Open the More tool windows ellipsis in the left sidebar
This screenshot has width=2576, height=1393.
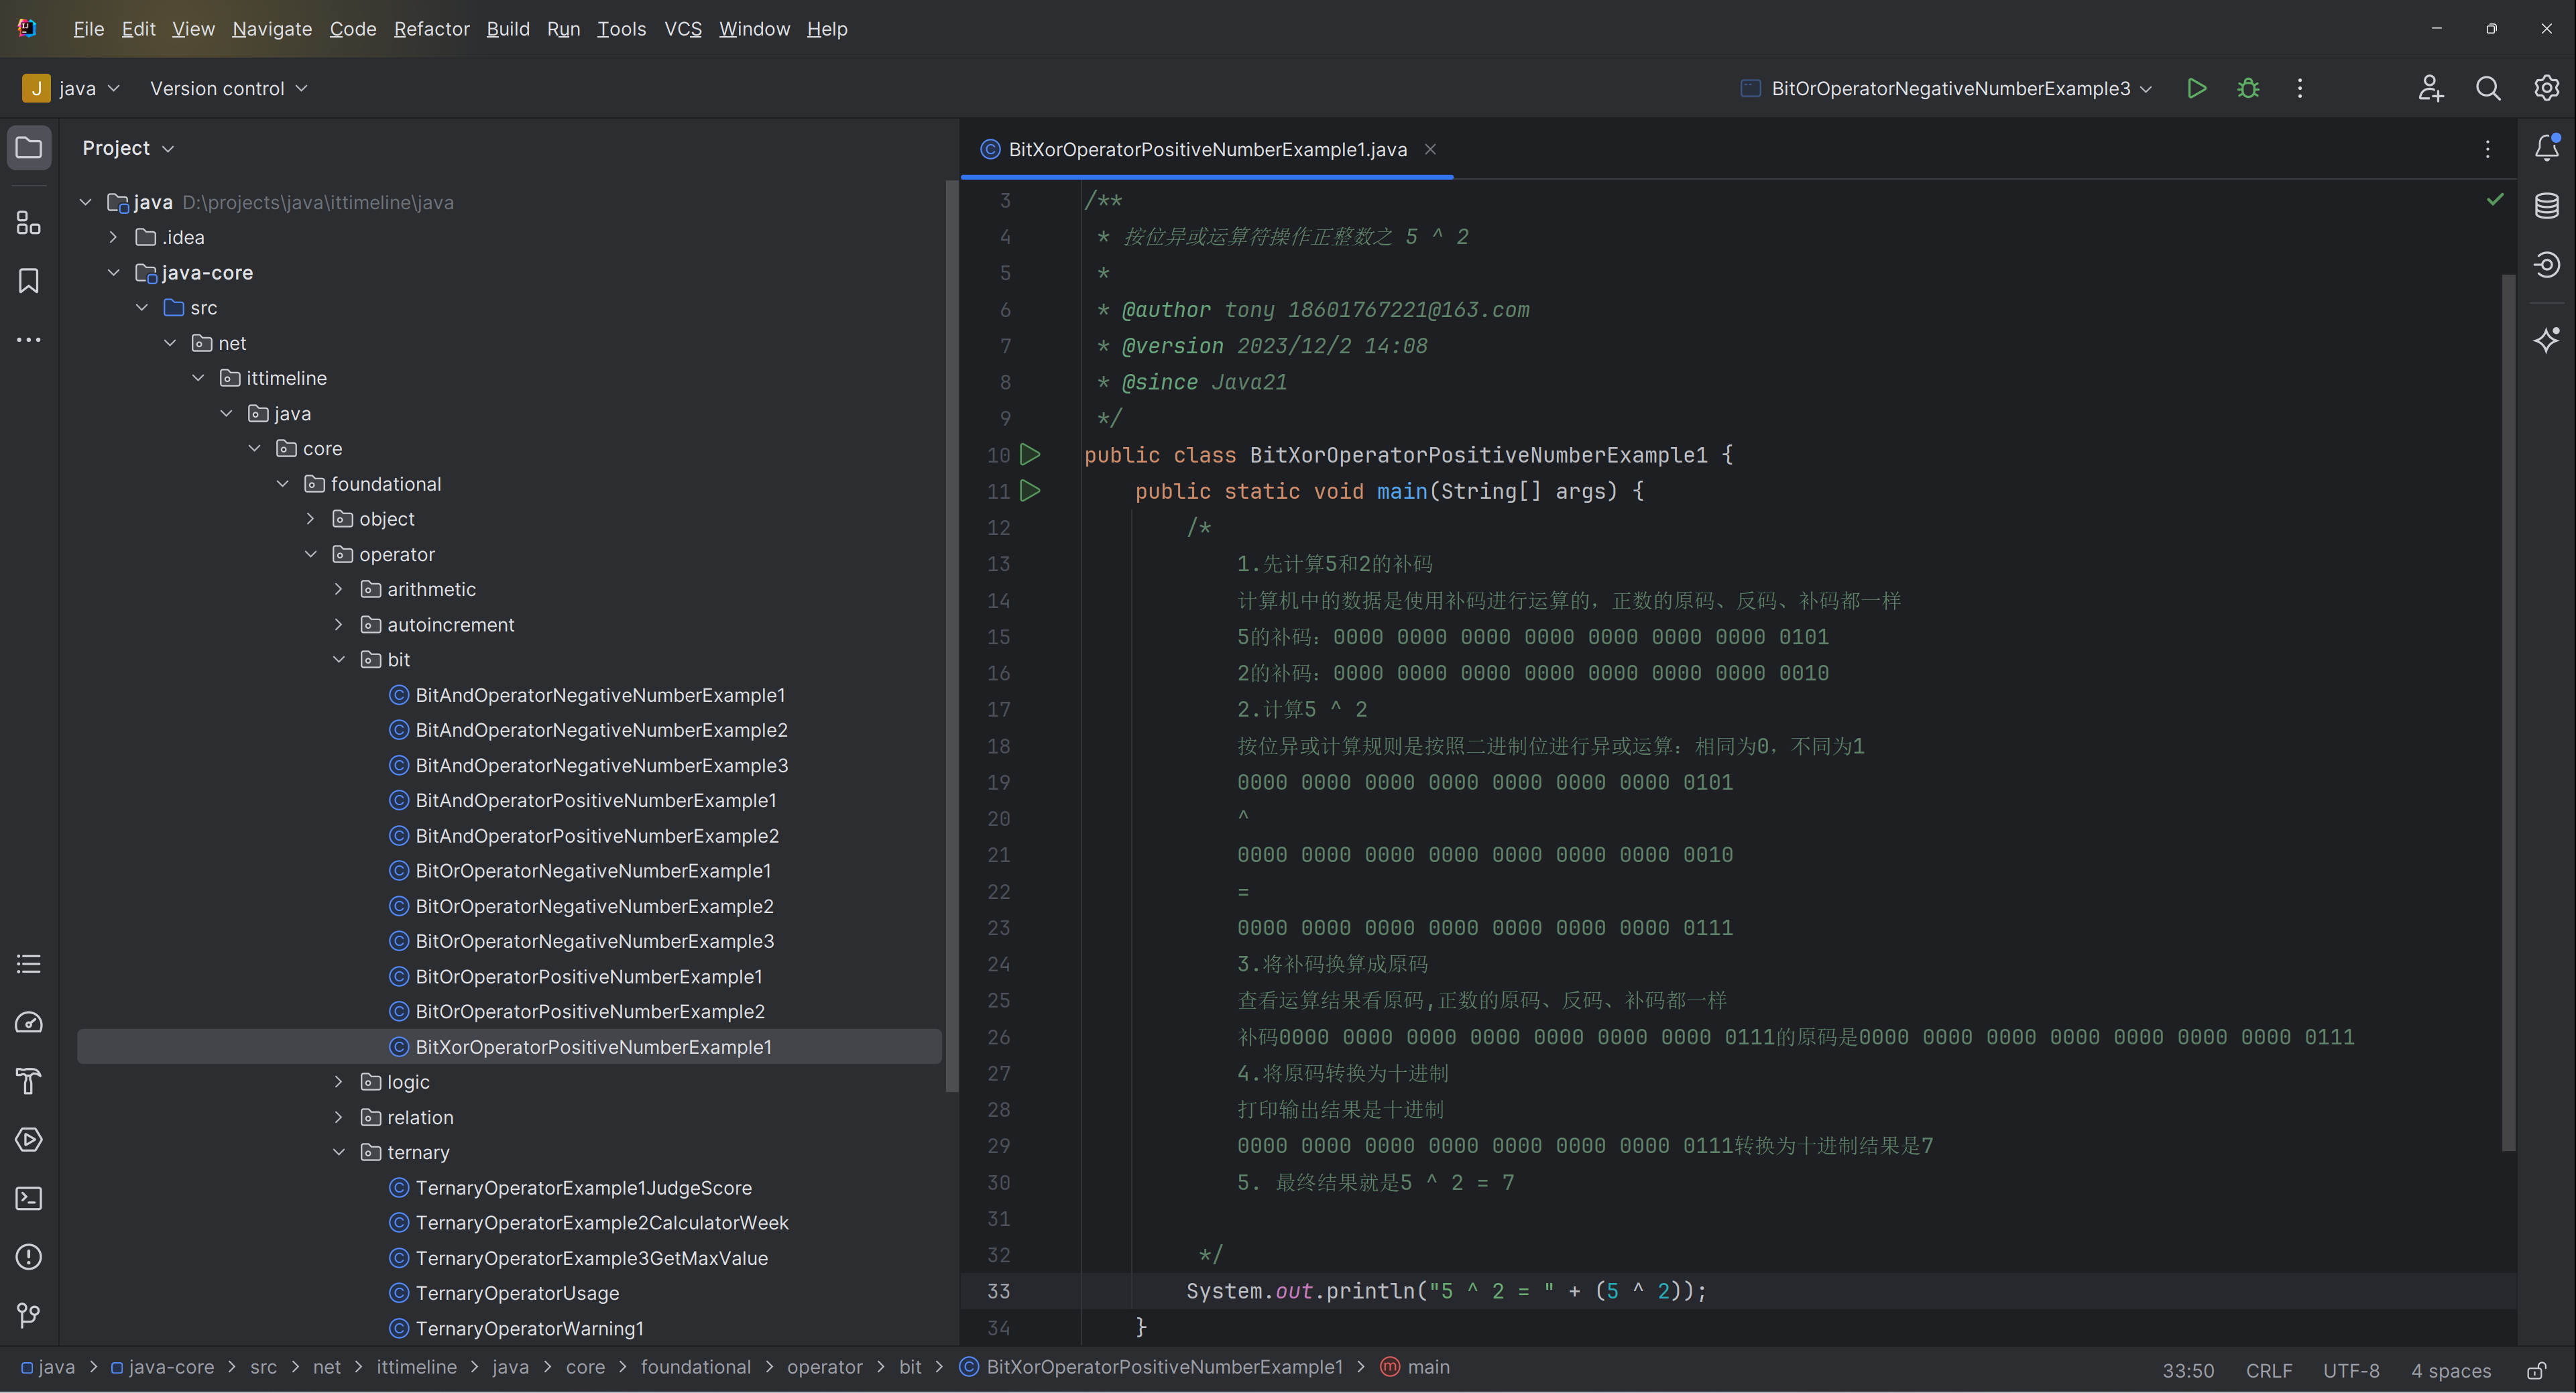[x=29, y=340]
